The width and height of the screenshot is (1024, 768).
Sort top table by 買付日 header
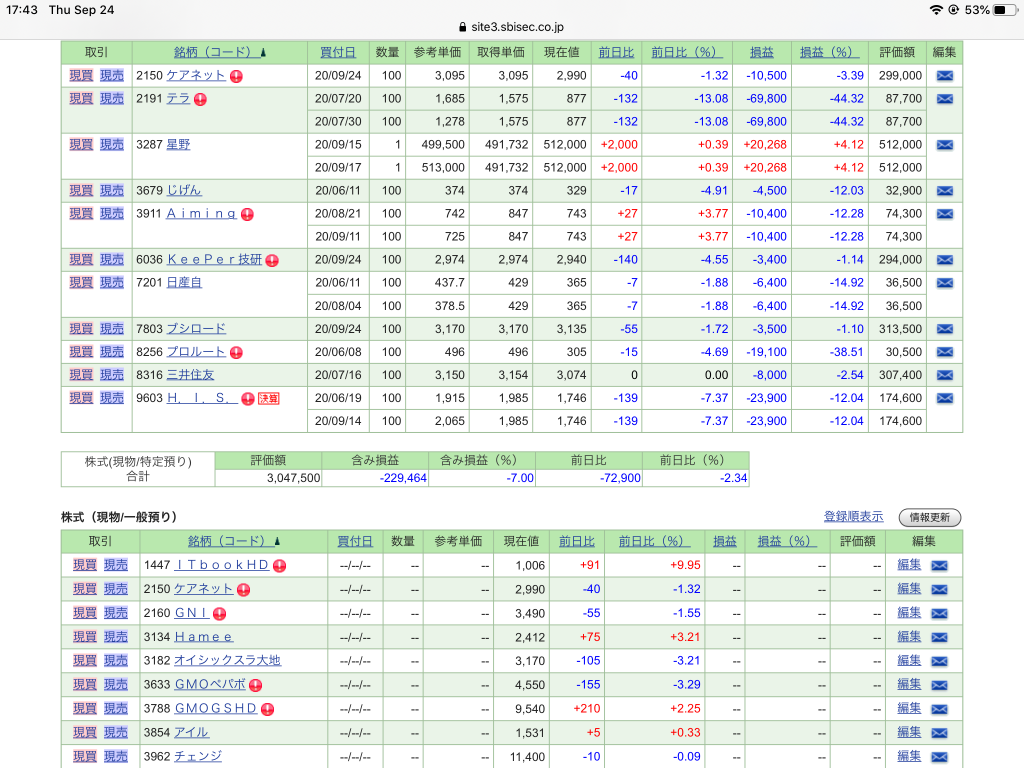(338, 52)
